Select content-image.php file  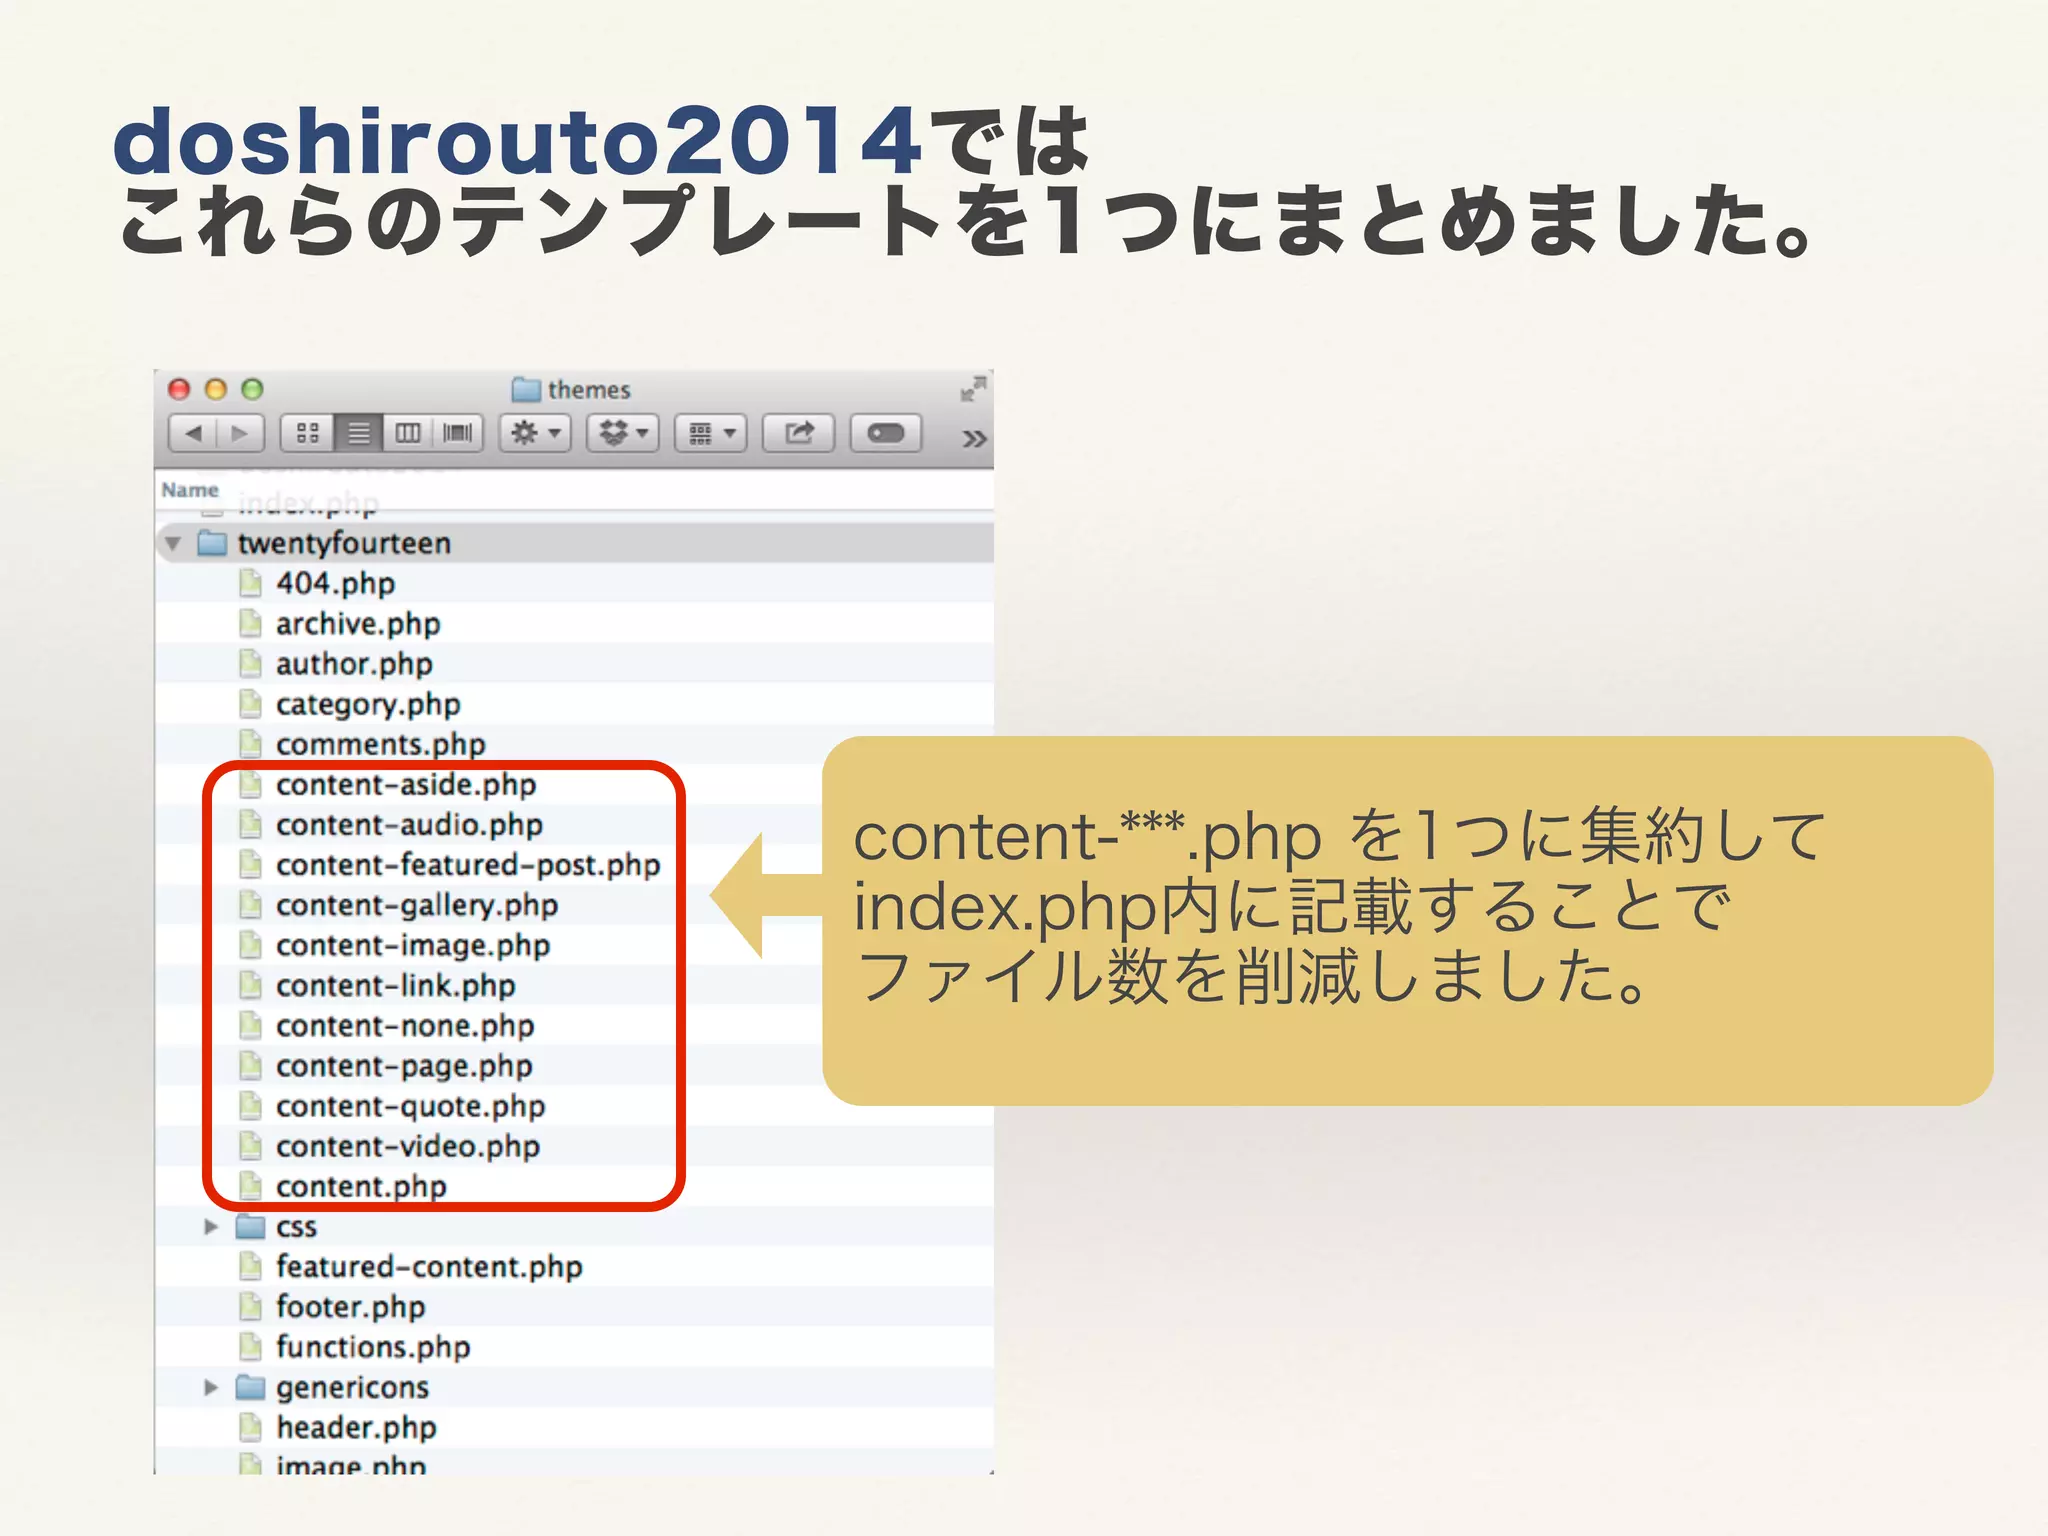413,946
